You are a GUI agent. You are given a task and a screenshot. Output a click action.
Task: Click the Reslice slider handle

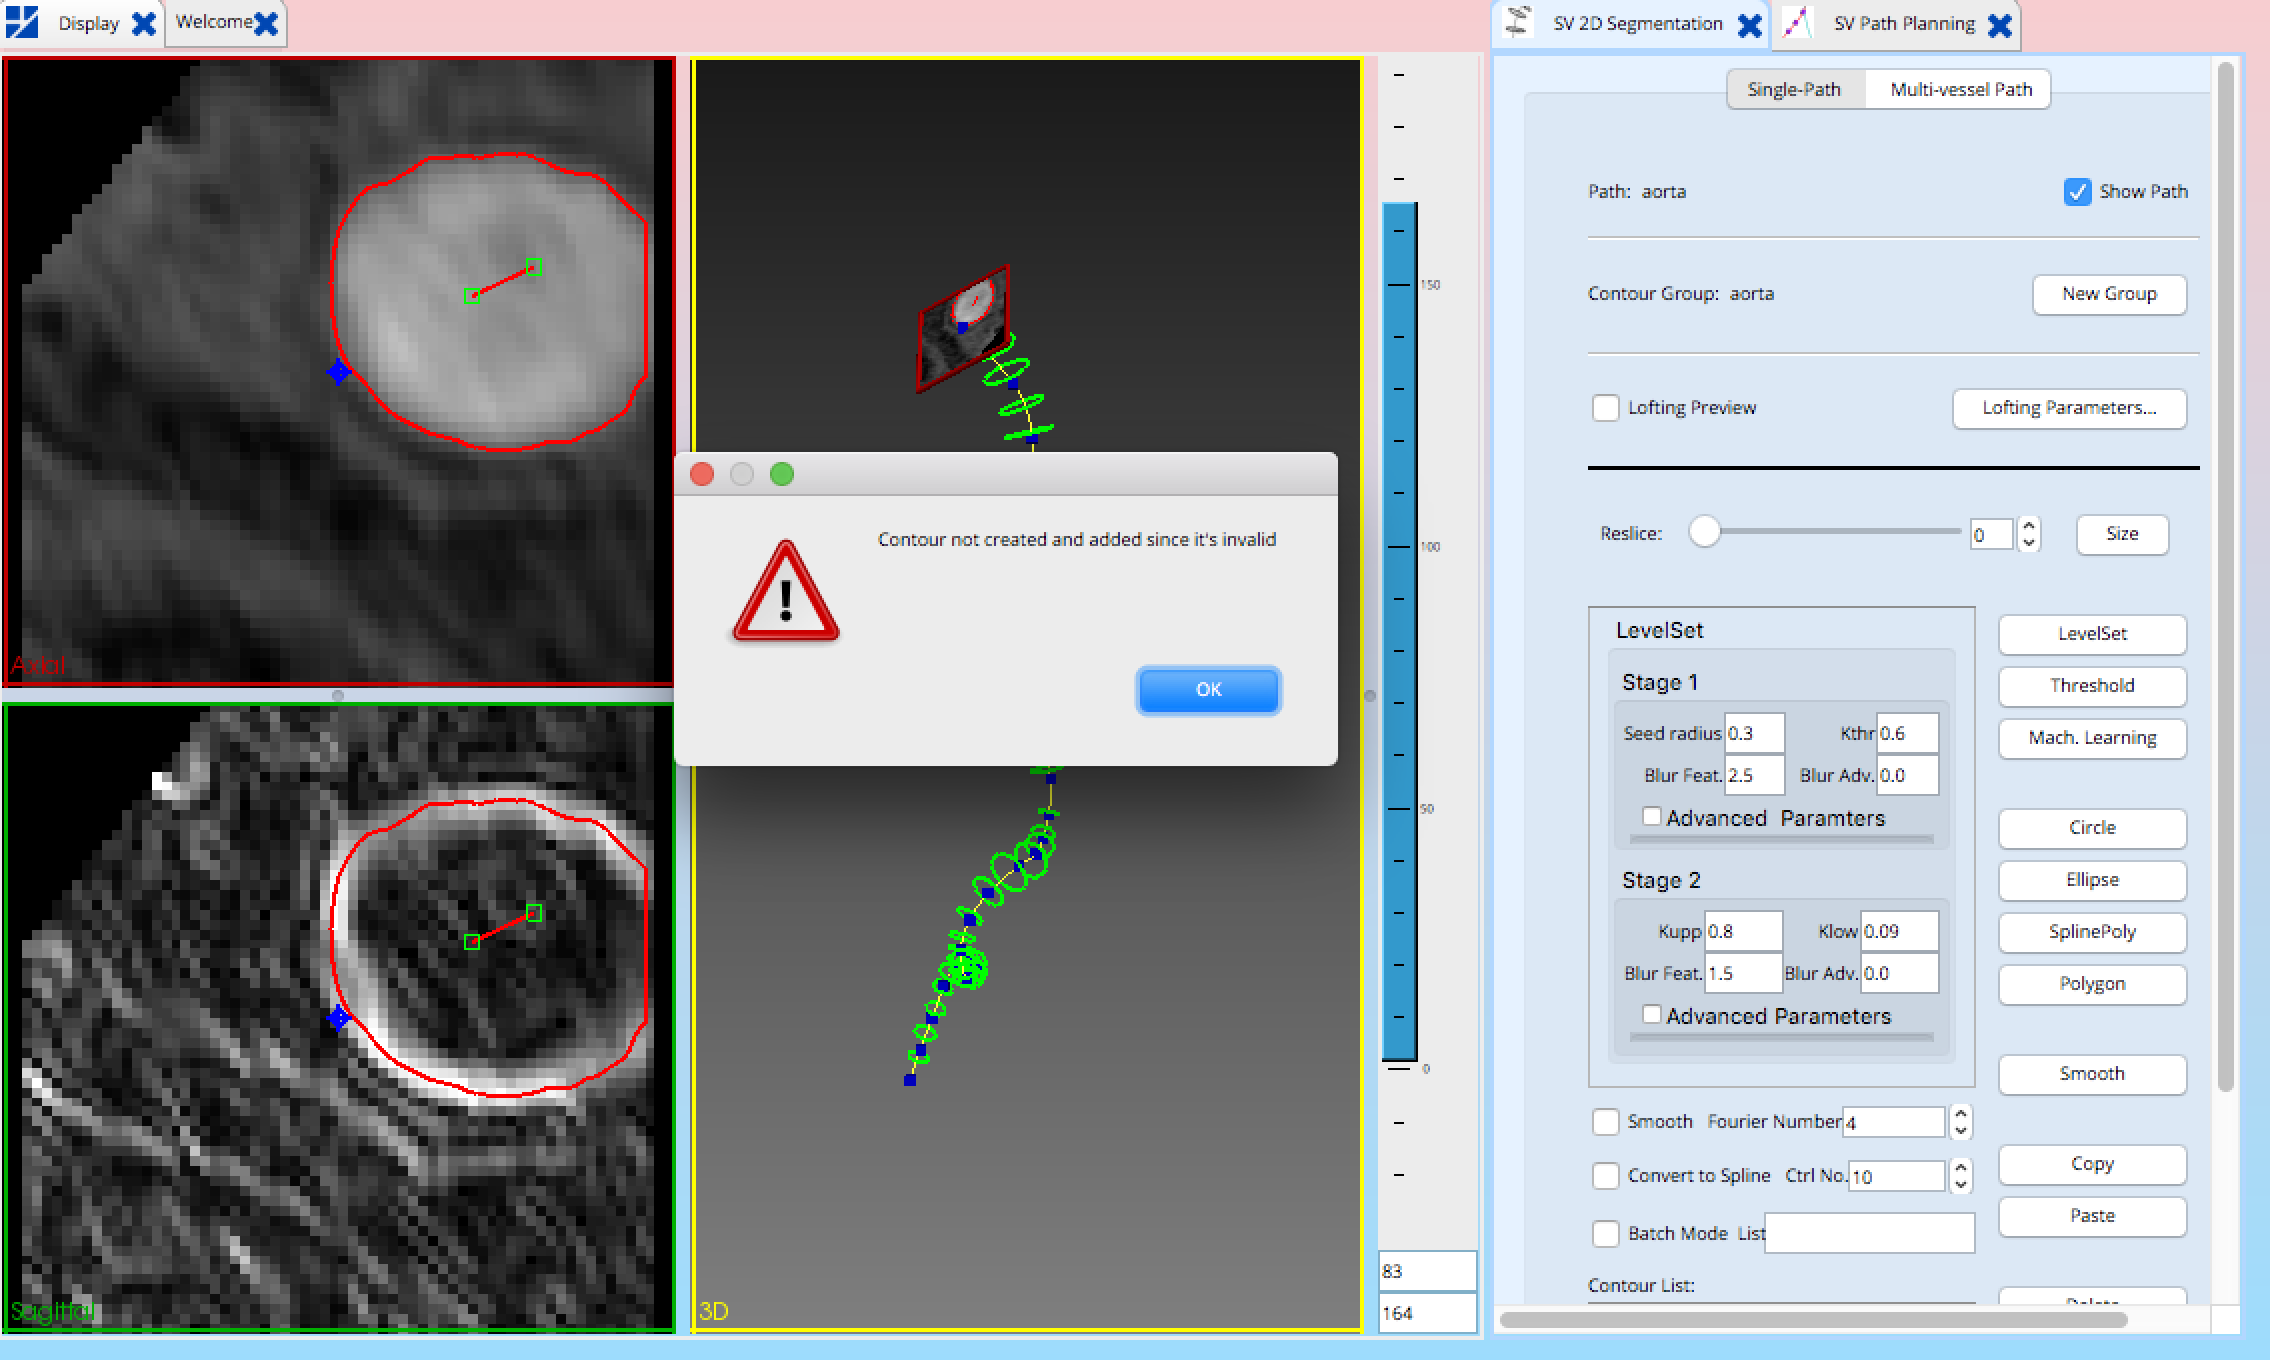click(x=1706, y=533)
